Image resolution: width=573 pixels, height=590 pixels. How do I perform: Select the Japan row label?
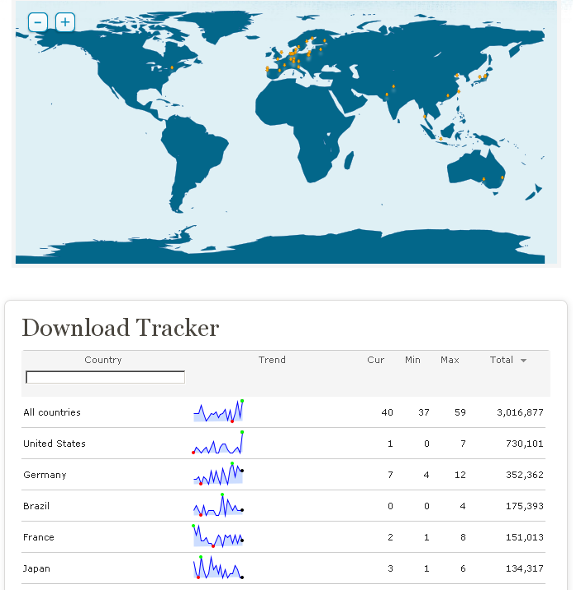(36, 569)
